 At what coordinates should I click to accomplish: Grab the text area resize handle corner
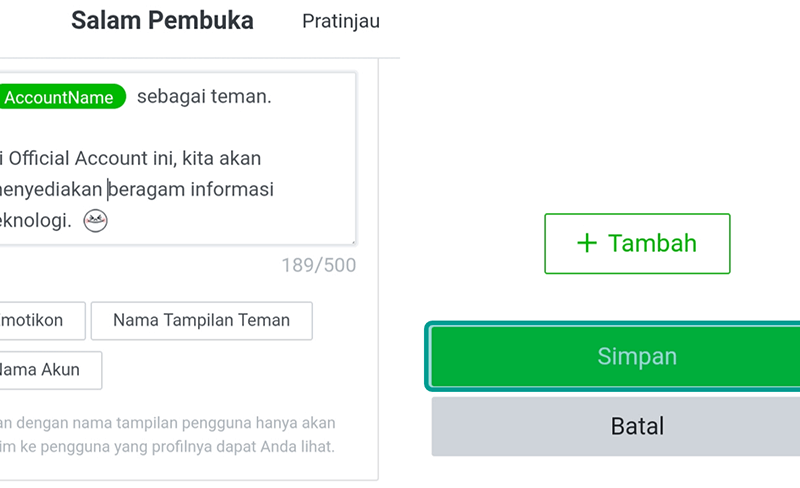pos(353,241)
